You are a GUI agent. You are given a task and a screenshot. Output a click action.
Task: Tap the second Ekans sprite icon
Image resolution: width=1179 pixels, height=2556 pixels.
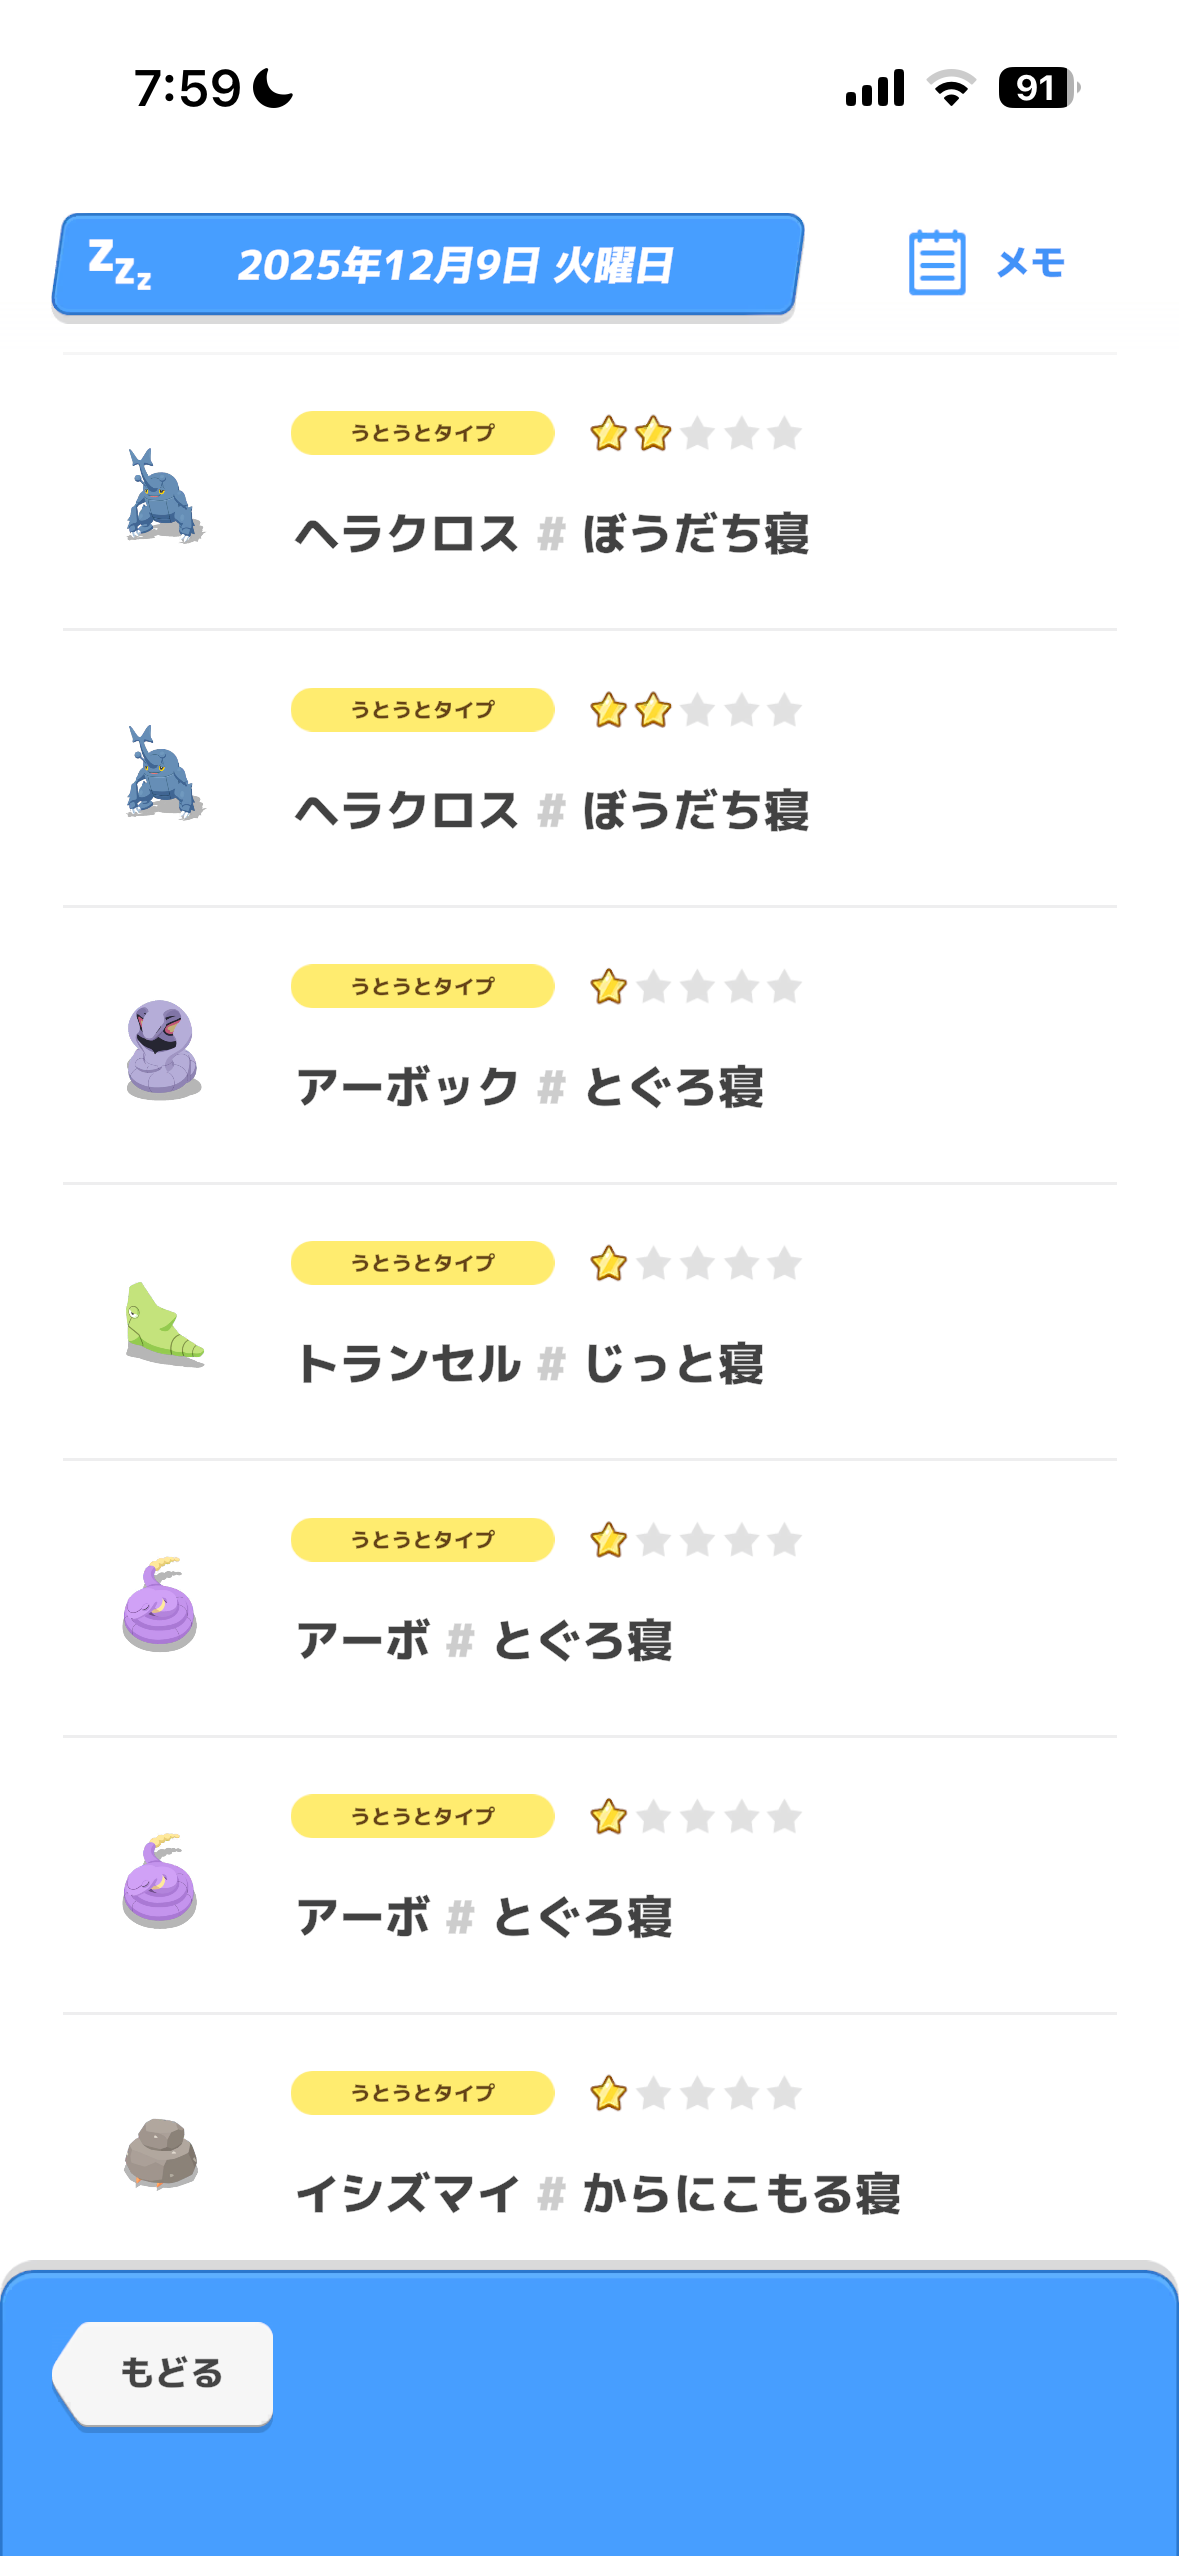click(160, 1880)
